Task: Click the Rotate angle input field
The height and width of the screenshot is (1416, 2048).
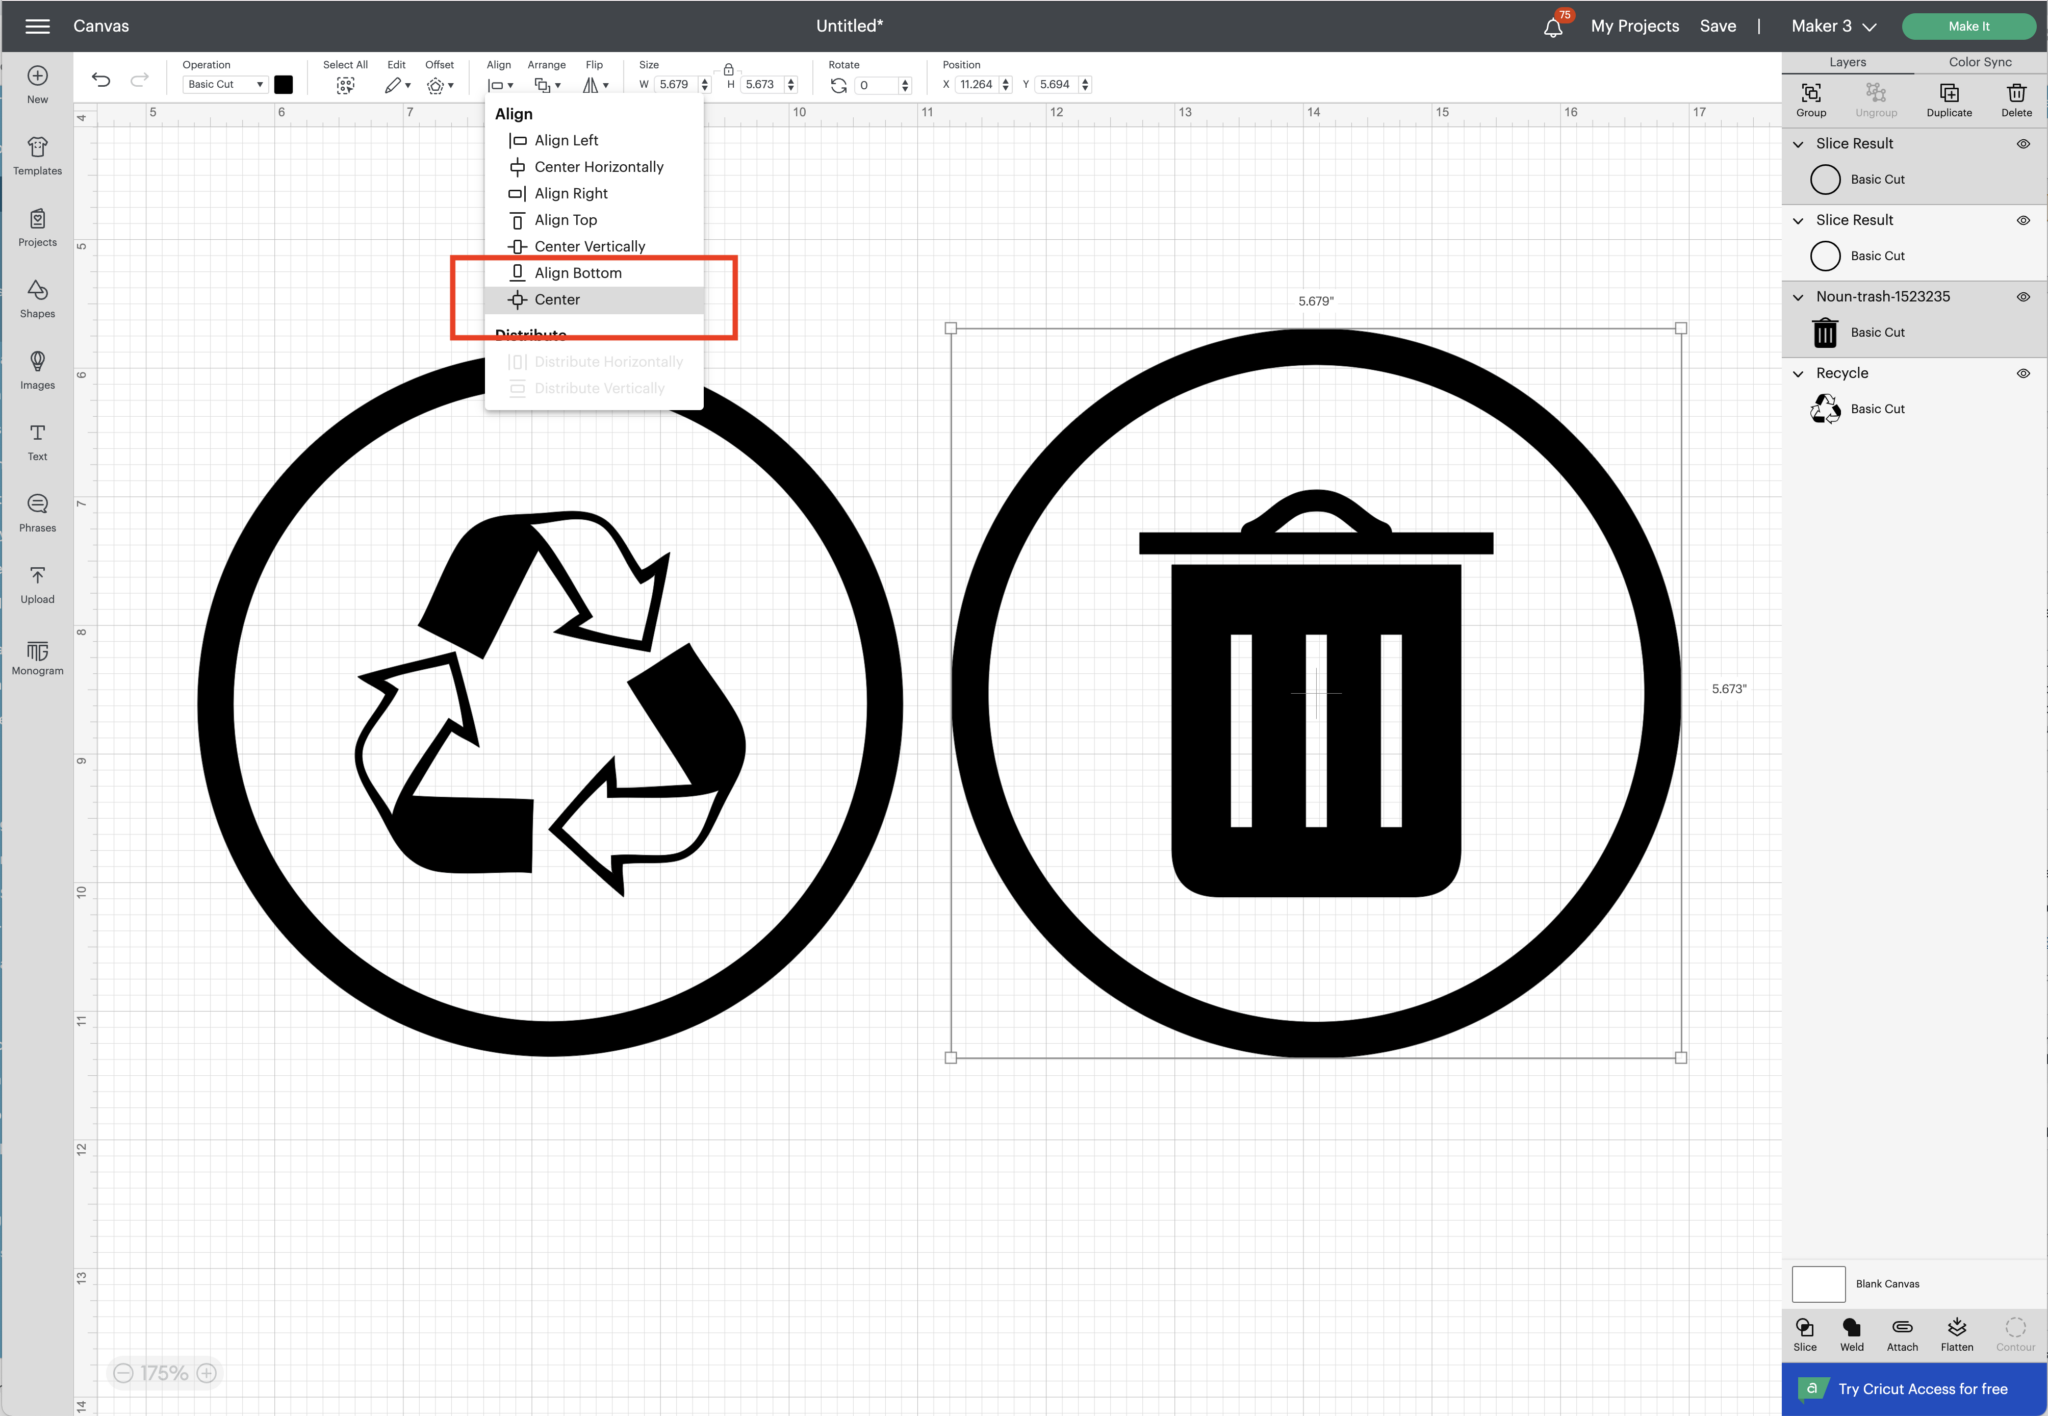Action: pos(876,85)
